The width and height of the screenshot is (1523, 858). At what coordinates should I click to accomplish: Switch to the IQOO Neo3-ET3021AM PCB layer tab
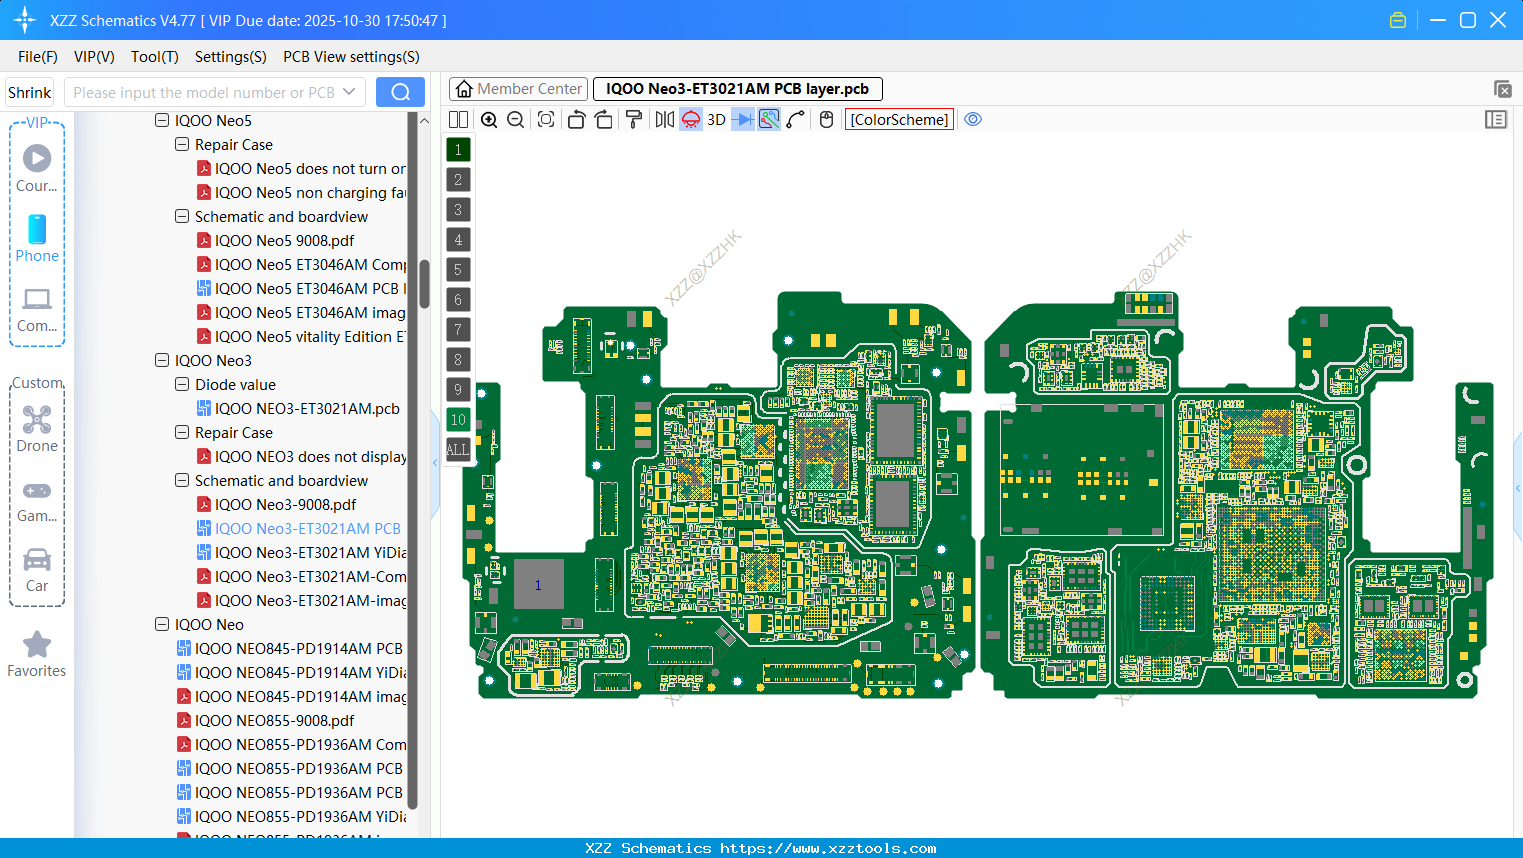pyautogui.click(x=737, y=89)
